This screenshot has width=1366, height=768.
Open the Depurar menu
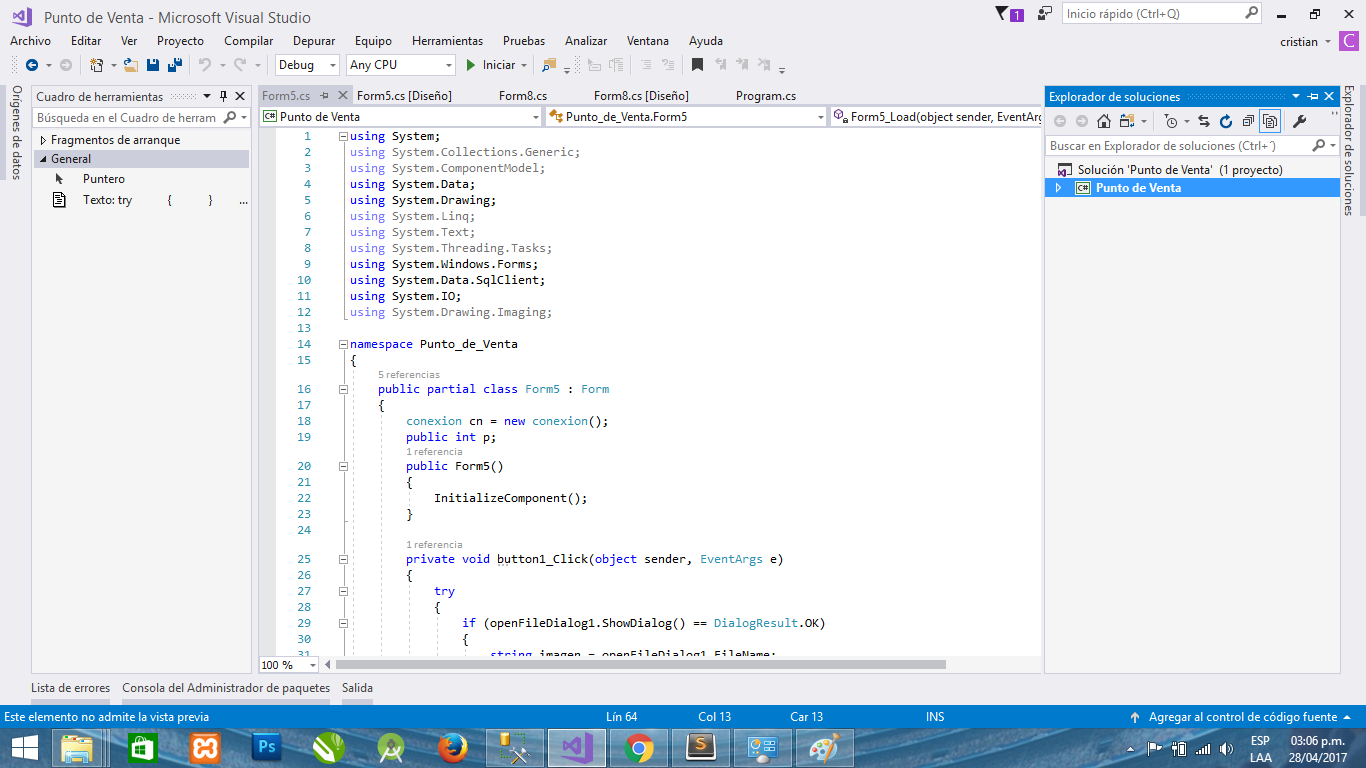click(314, 41)
